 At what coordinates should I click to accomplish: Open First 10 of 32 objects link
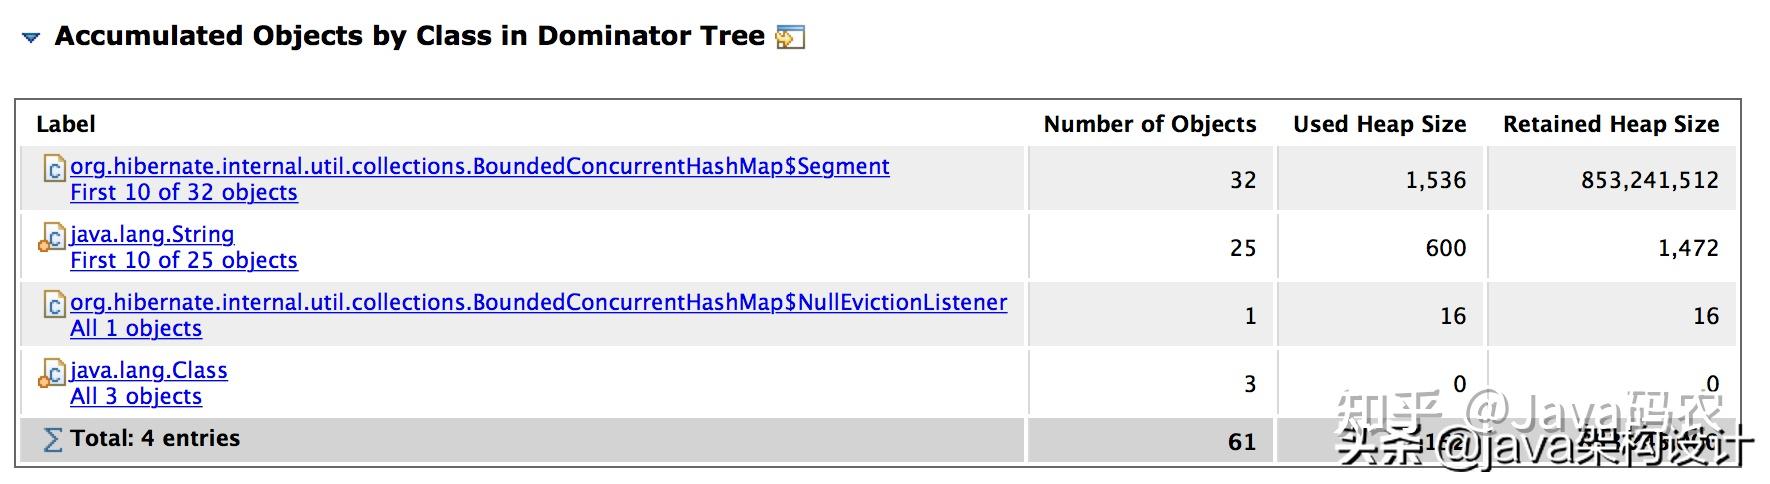184,192
